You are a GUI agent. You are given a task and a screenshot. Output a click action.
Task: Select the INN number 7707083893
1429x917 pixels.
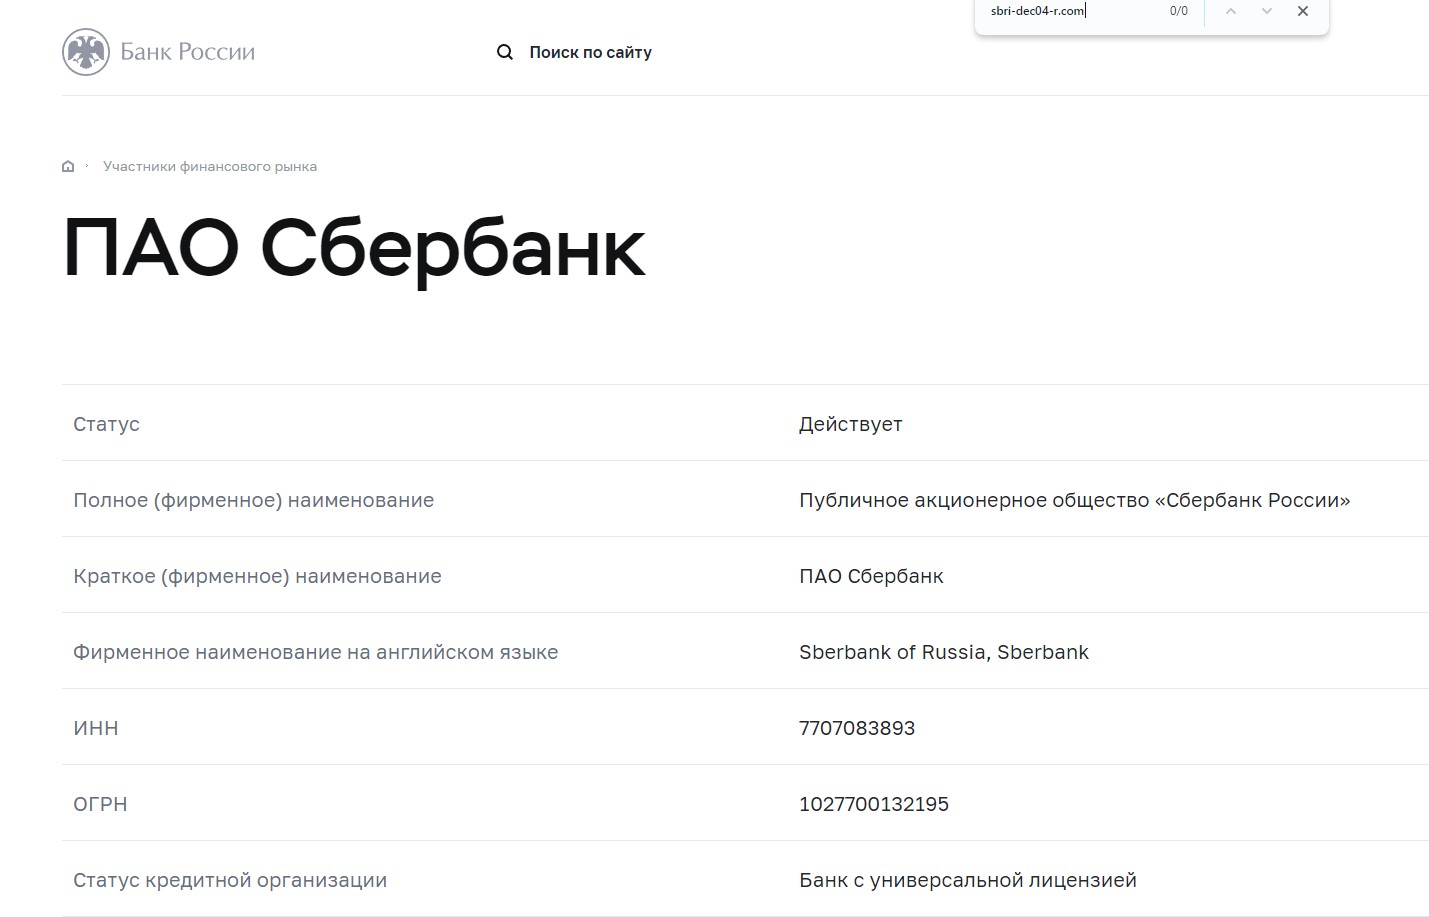point(857,728)
